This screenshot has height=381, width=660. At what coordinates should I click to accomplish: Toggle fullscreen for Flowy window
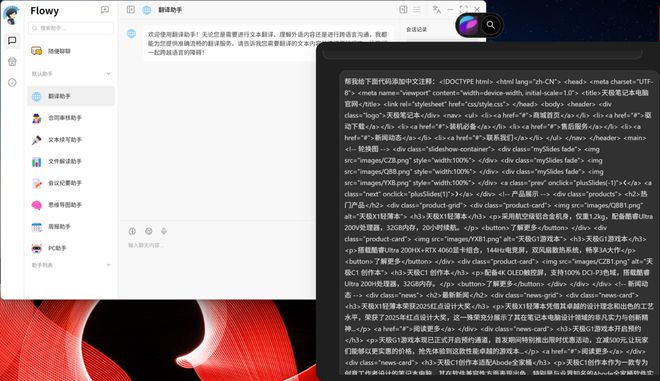(x=464, y=9)
